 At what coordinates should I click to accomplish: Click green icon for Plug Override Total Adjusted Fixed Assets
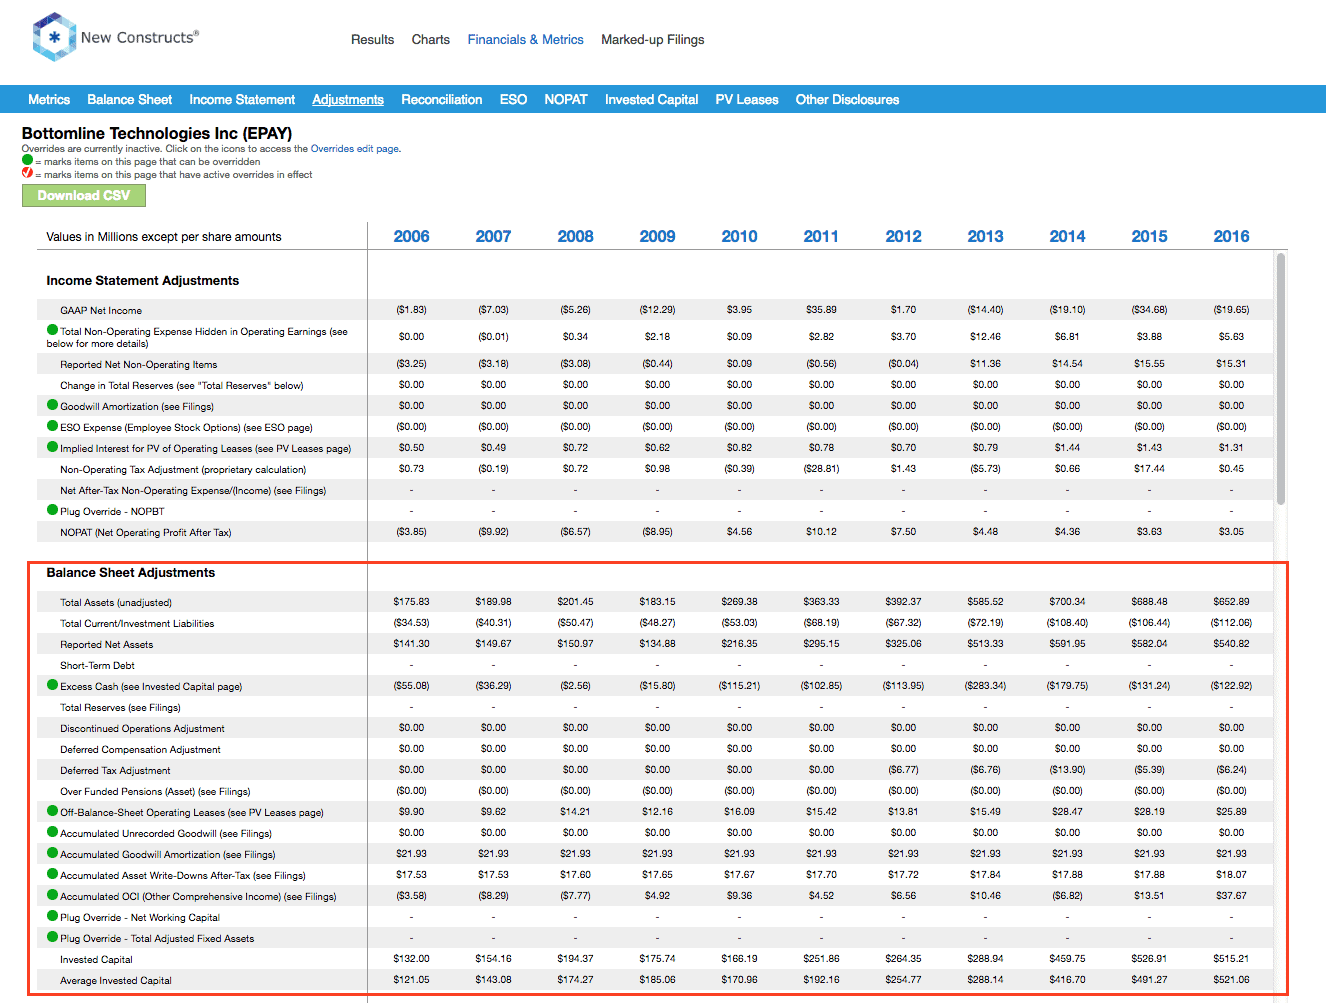pos(52,937)
